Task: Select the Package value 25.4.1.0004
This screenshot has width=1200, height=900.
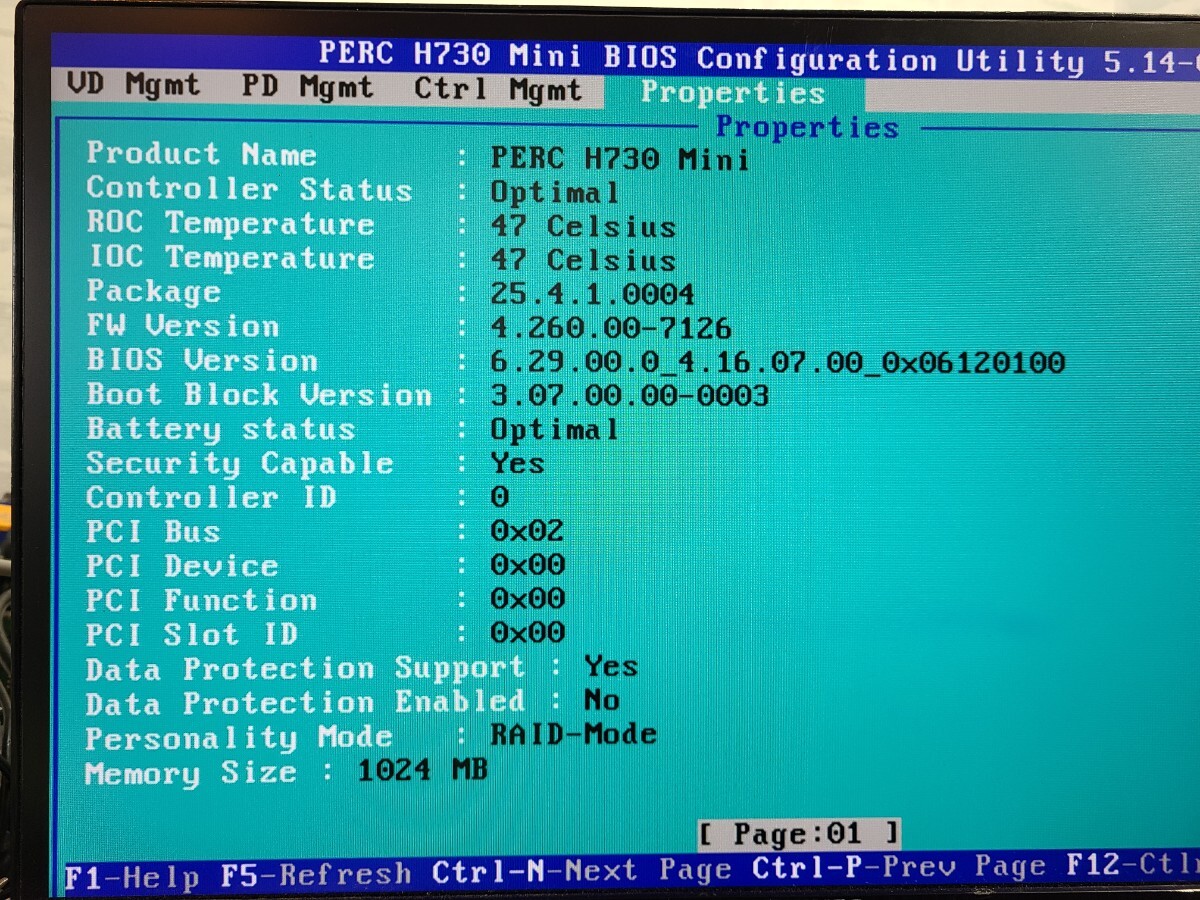Action: 592,294
